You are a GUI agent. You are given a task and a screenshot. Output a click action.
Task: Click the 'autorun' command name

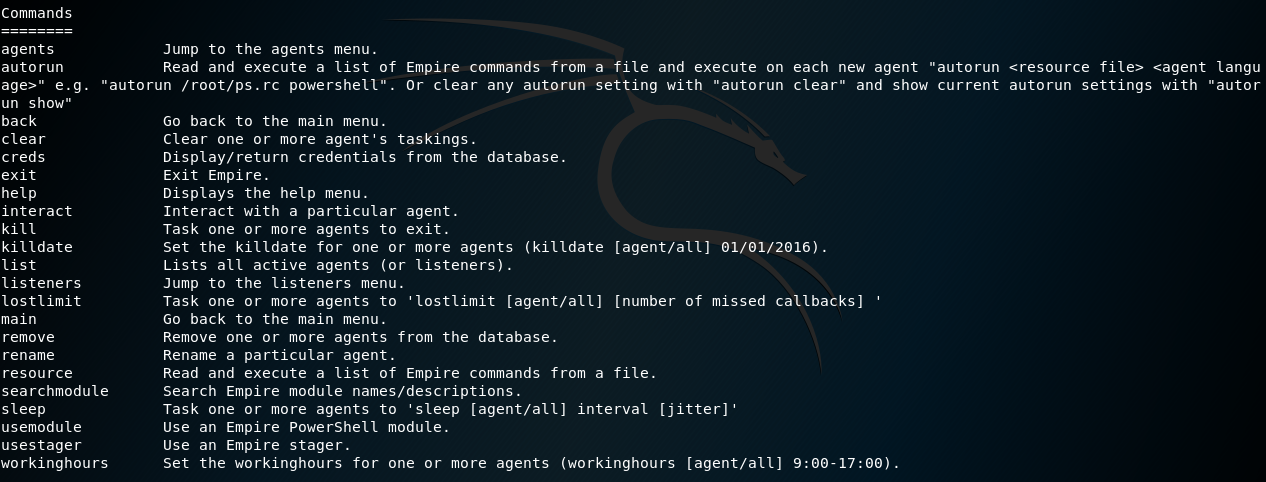pyautogui.click(x=32, y=67)
